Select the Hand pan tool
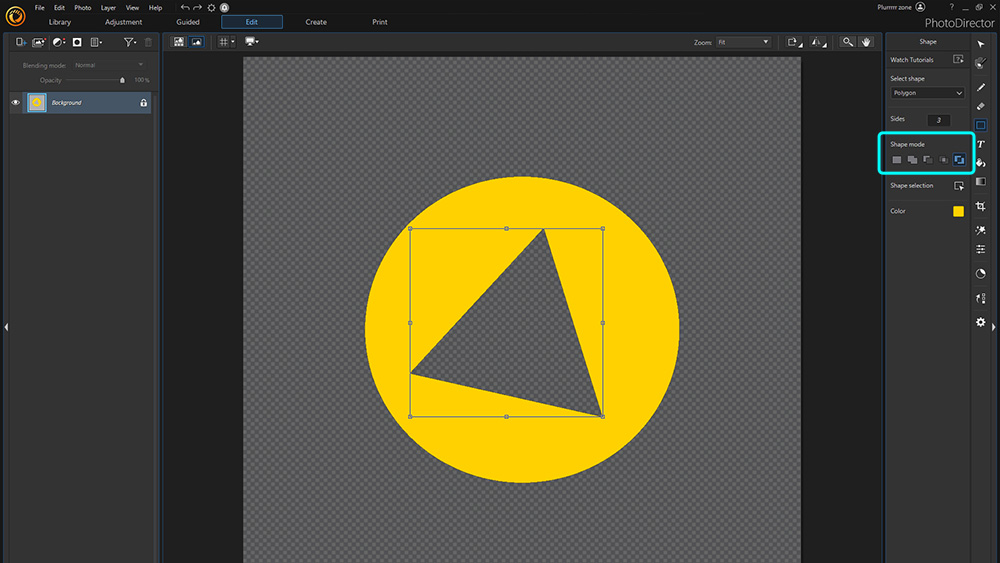The height and width of the screenshot is (563, 1000). click(x=865, y=42)
